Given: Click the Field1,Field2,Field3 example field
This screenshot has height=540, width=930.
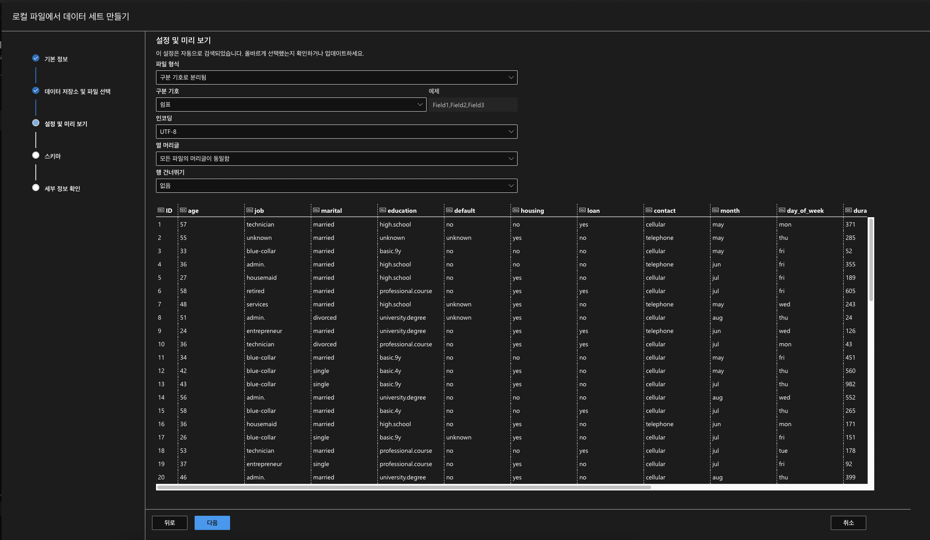Looking at the screenshot, I should tap(473, 104).
